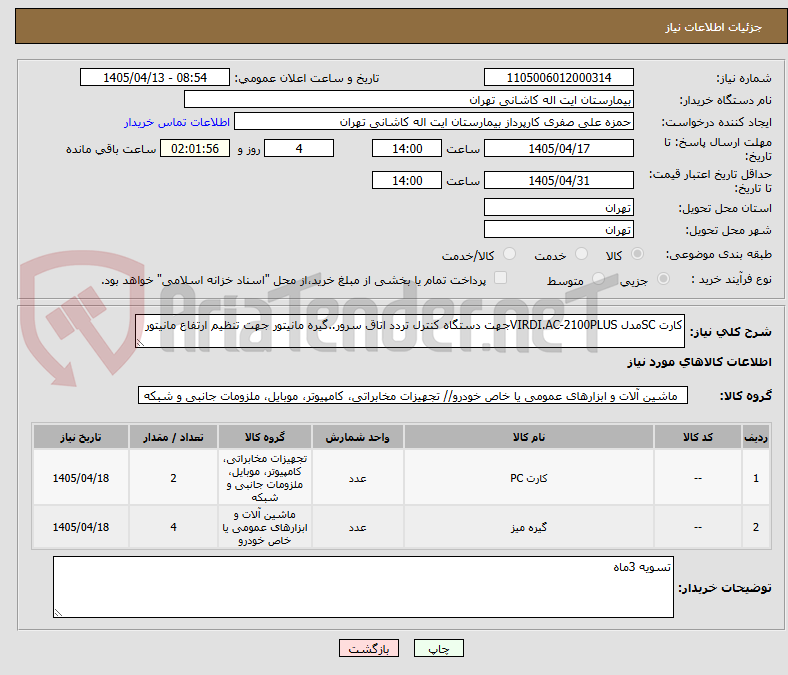Click the price validity time field 14:00
The height and width of the screenshot is (675, 788).
pyautogui.click(x=407, y=180)
